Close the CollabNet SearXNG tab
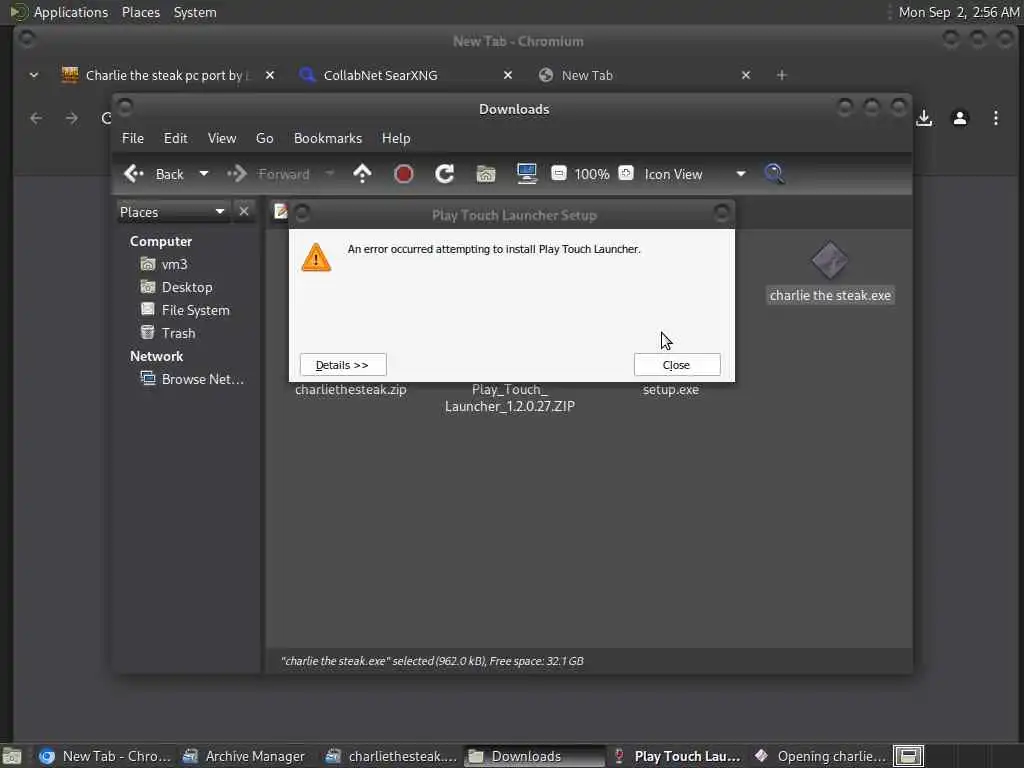This screenshot has height=768, width=1024. (x=508, y=75)
